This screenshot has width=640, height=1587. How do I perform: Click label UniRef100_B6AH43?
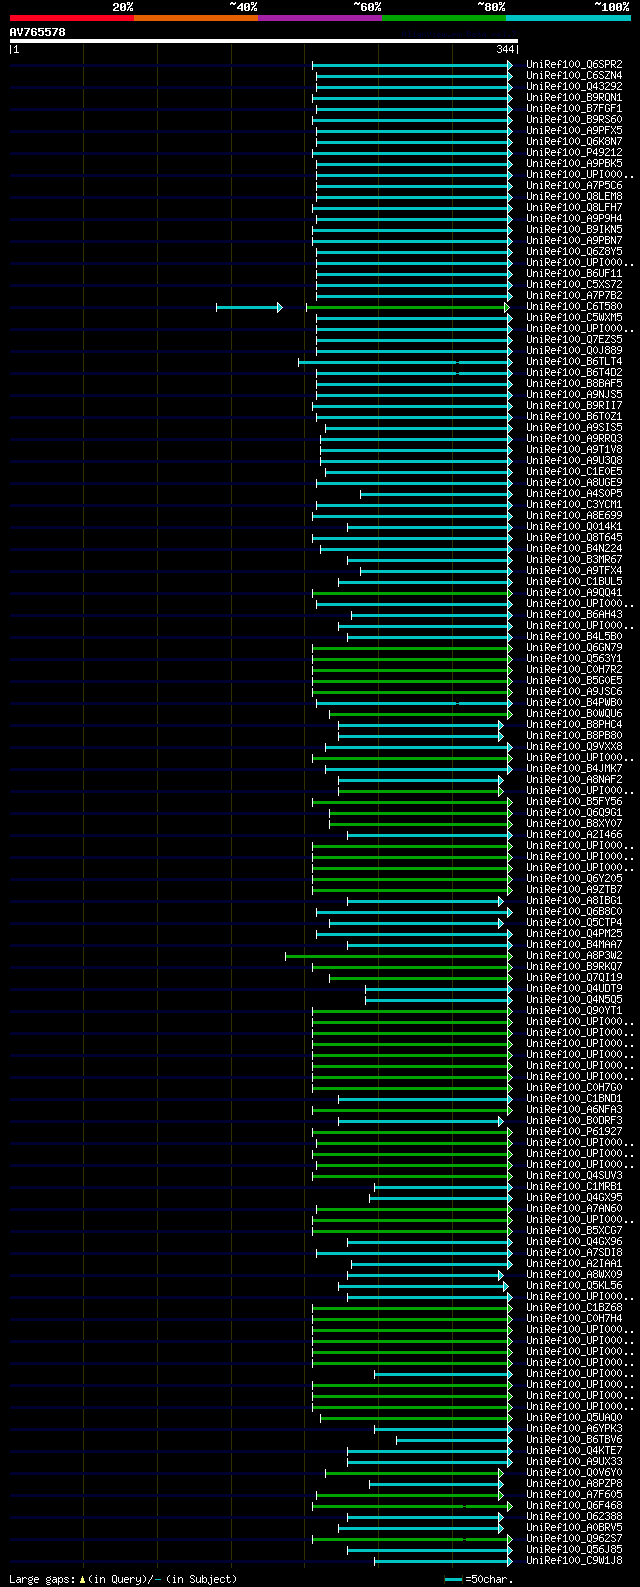coord(574,614)
